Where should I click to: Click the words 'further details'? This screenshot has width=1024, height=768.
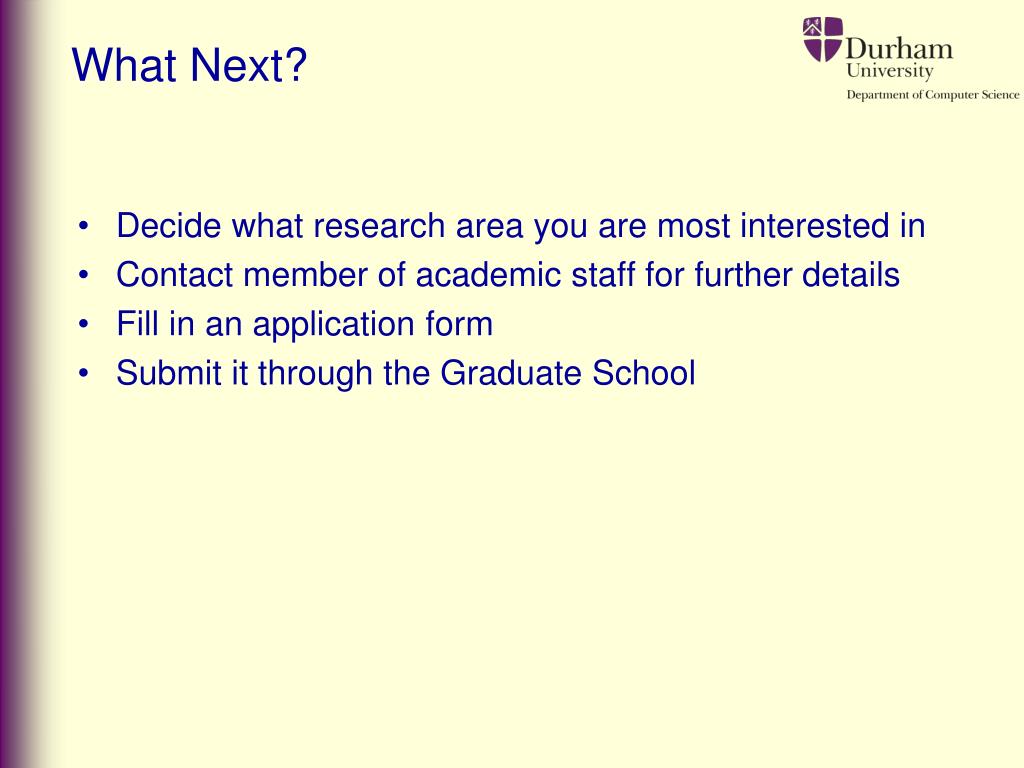(797, 275)
